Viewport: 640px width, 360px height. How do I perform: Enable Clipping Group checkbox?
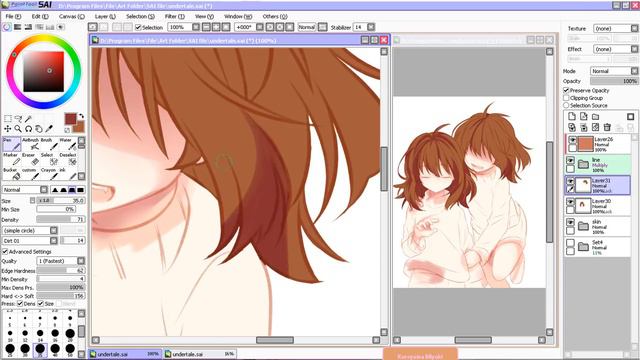click(x=566, y=98)
